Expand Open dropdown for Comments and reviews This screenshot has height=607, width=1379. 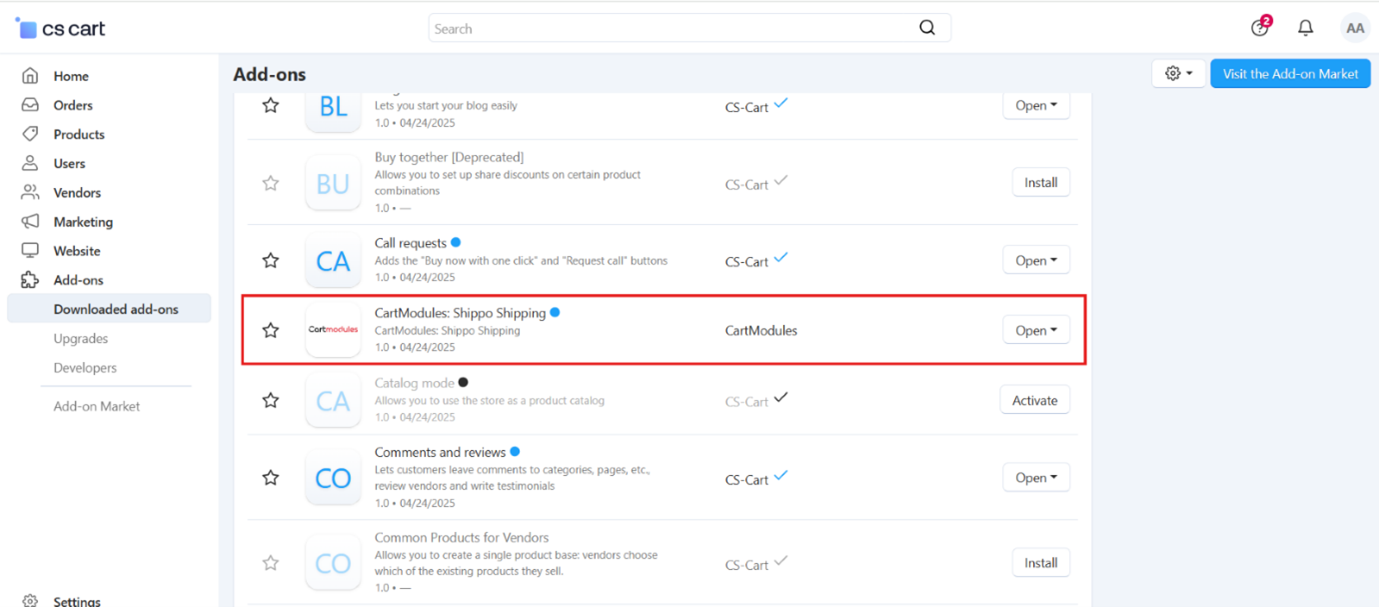click(x=1036, y=477)
